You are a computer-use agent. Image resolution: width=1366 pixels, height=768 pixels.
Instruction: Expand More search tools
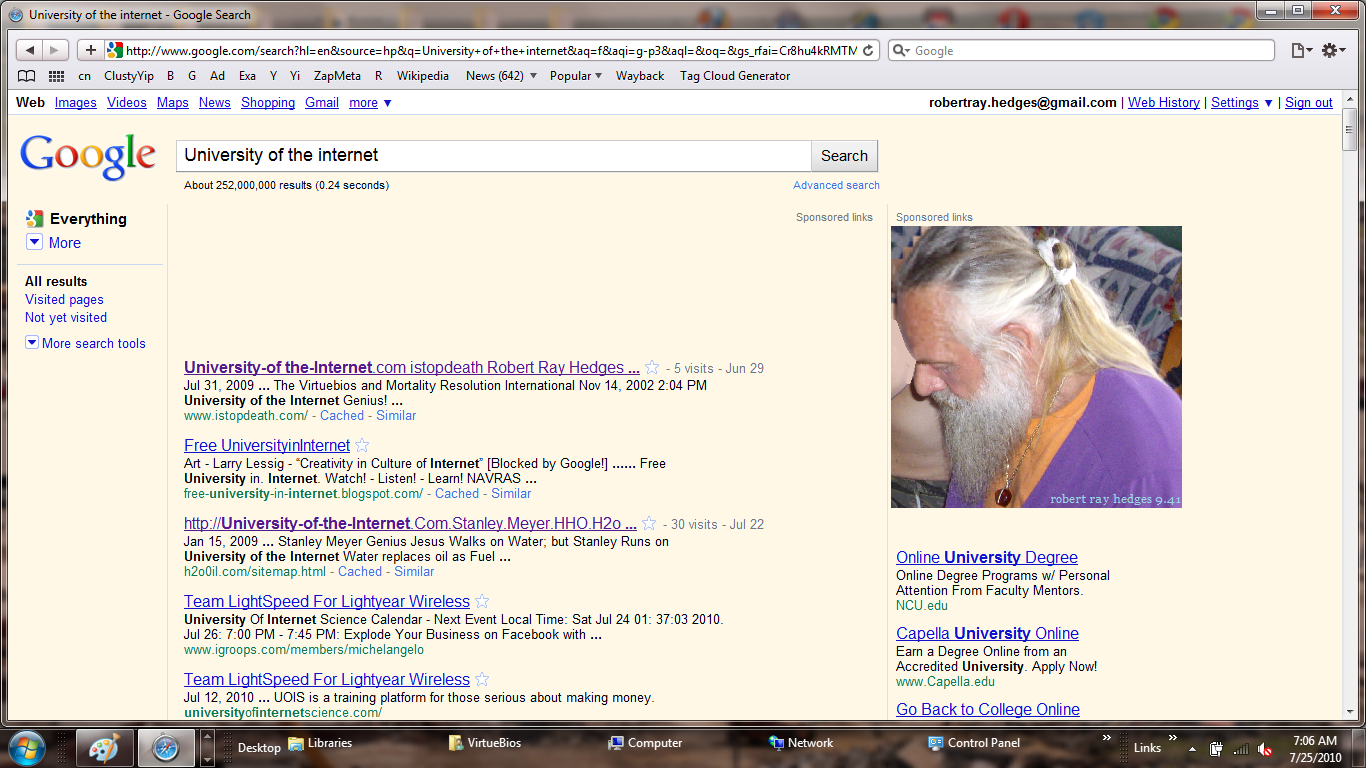[x=86, y=343]
